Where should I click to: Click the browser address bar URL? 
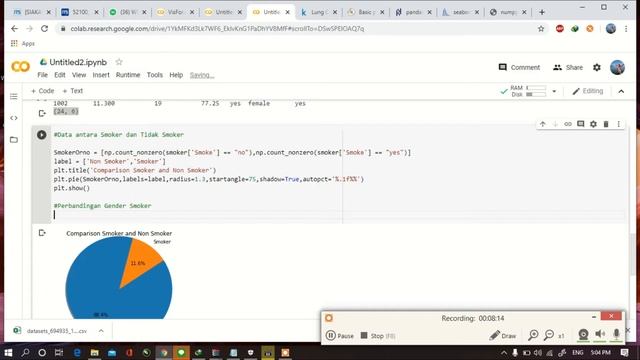[217, 29]
